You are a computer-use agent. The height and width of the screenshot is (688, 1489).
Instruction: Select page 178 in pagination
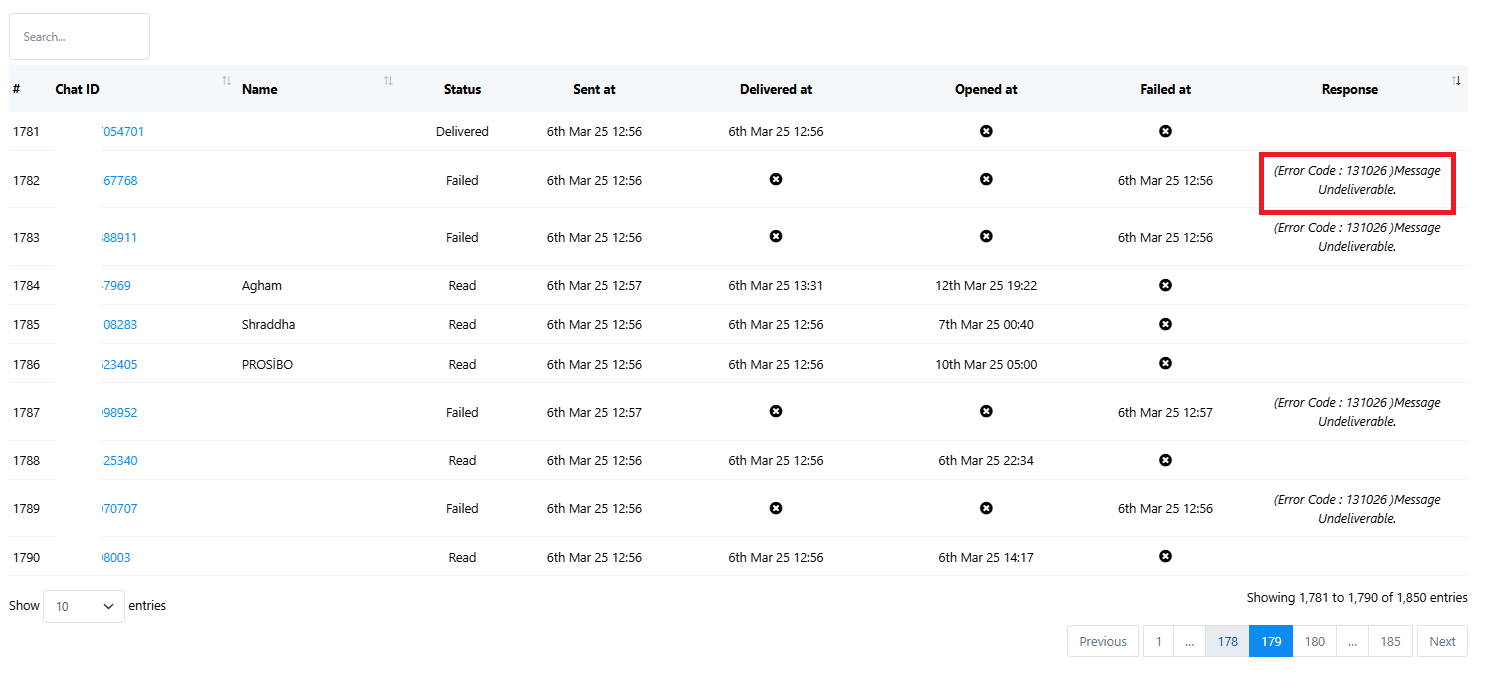point(1227,642)
